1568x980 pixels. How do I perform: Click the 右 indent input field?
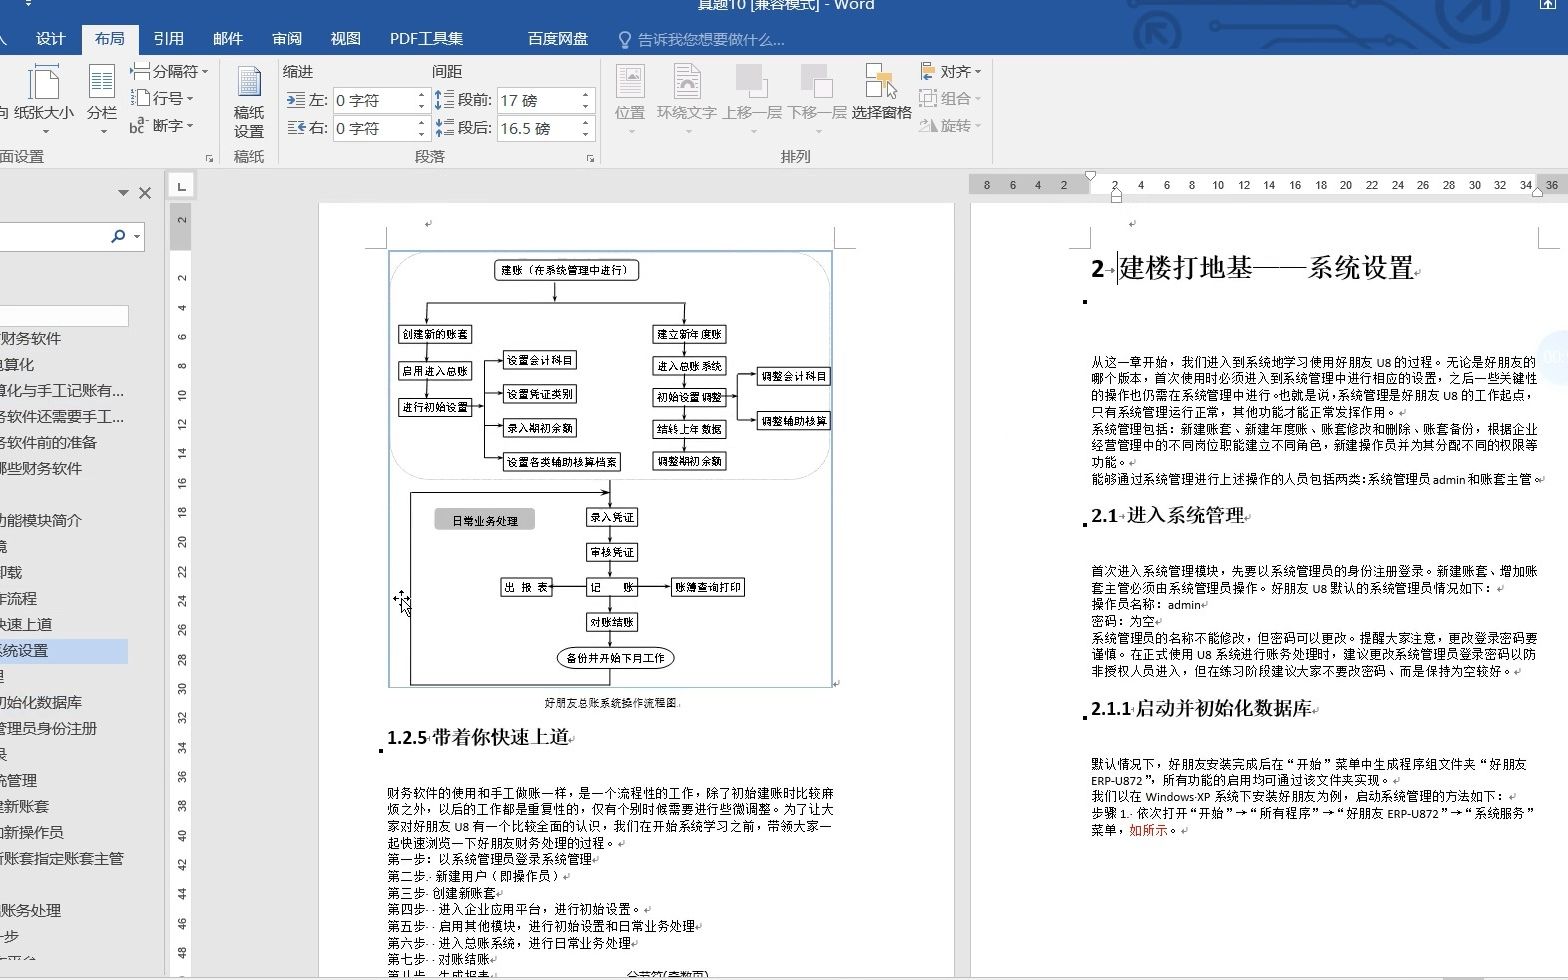point(372,128)
